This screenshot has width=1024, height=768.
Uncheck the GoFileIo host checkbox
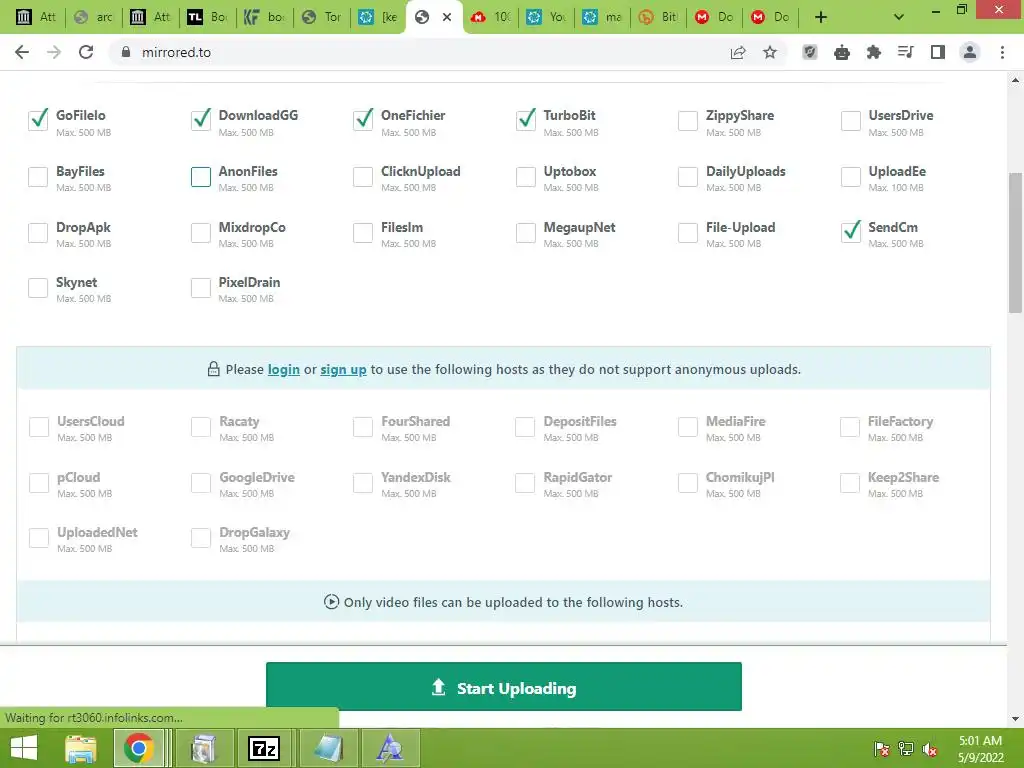pos(38,120)
